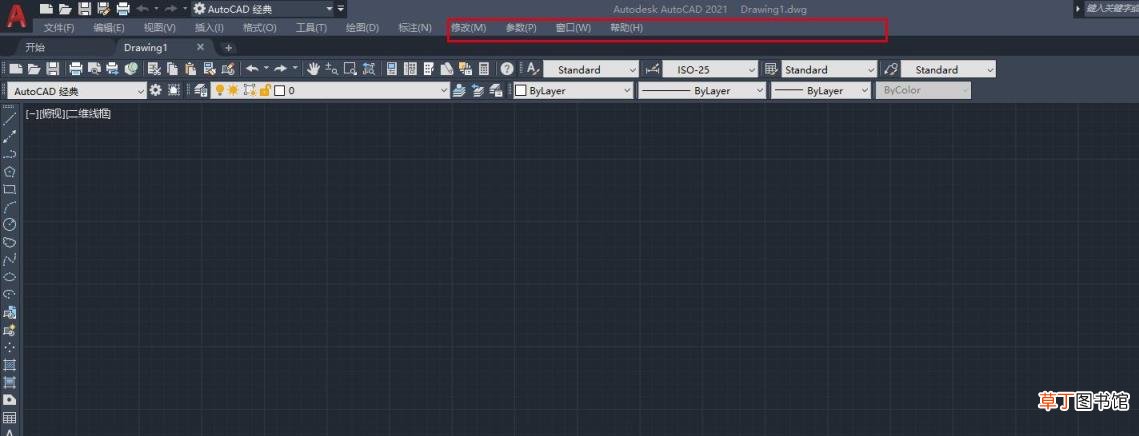The image size is (1139, 436).
Task: Click the Zoom Previous icon
Action: (x=369, y=69)
